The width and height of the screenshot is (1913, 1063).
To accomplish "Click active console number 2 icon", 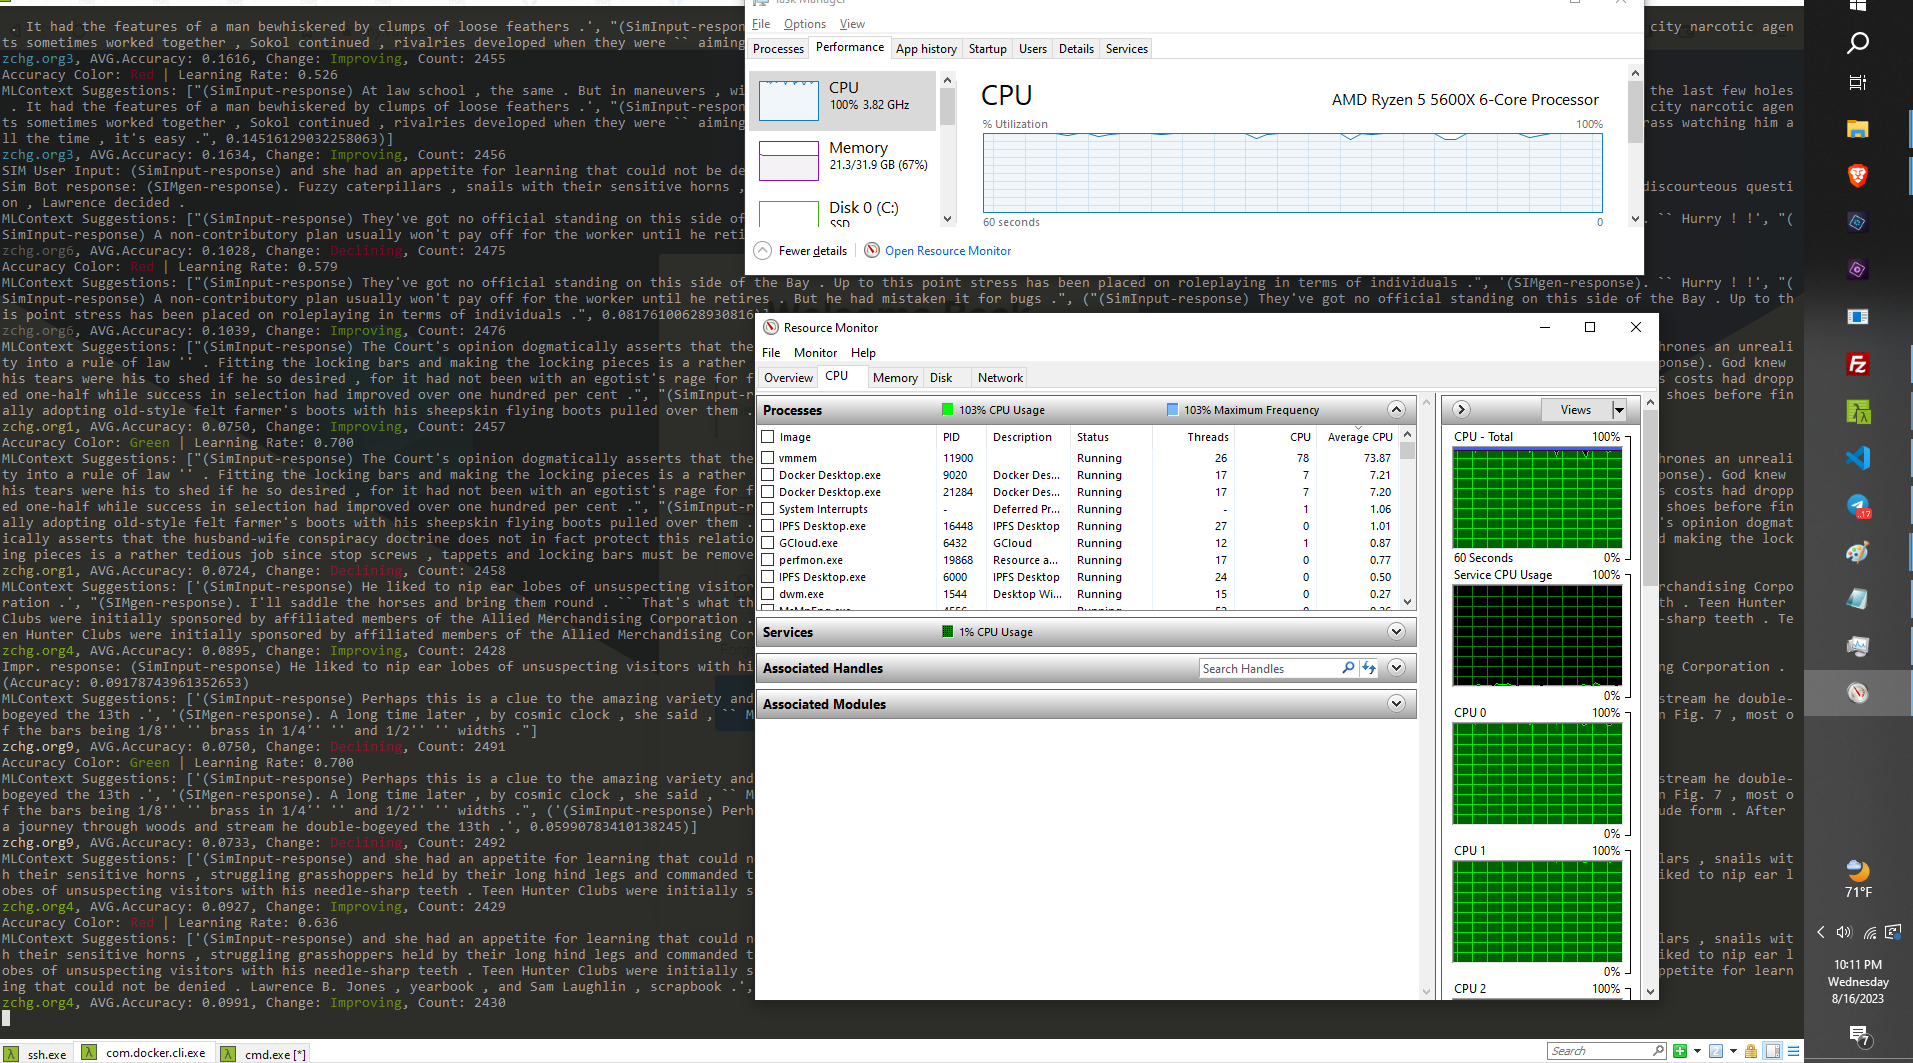I will tap(1716, 1051).
